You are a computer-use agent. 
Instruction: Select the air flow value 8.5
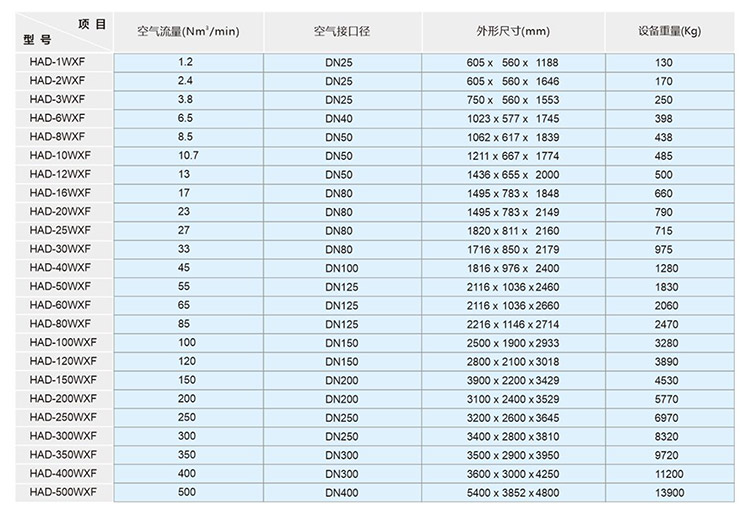point(186,136)
